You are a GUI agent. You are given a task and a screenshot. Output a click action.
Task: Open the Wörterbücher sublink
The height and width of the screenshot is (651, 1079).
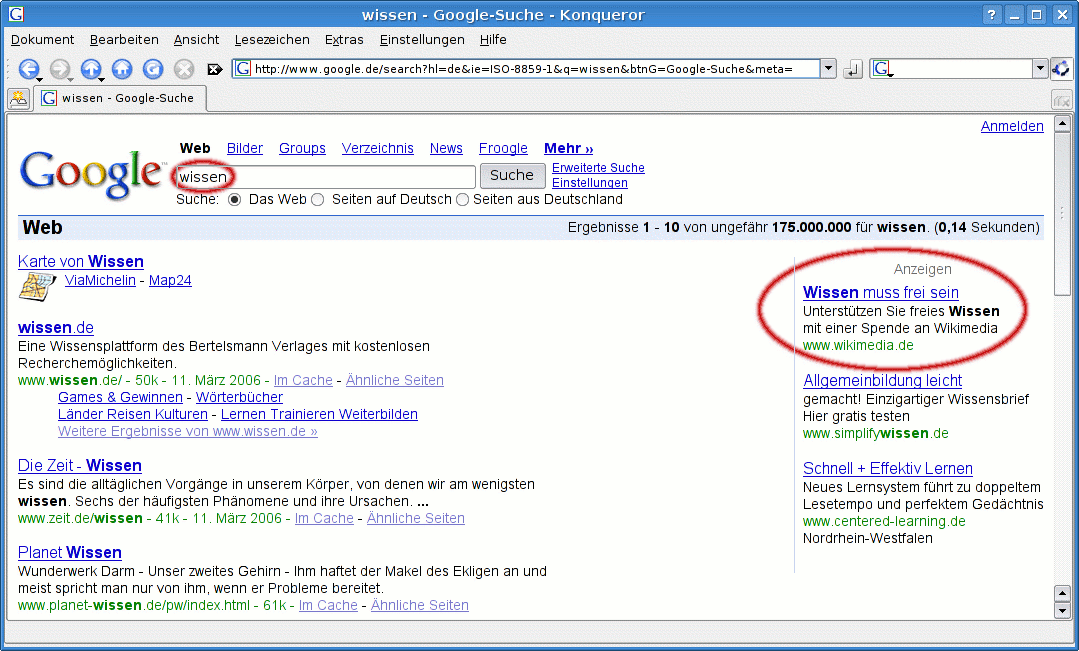tap(239, 397)
